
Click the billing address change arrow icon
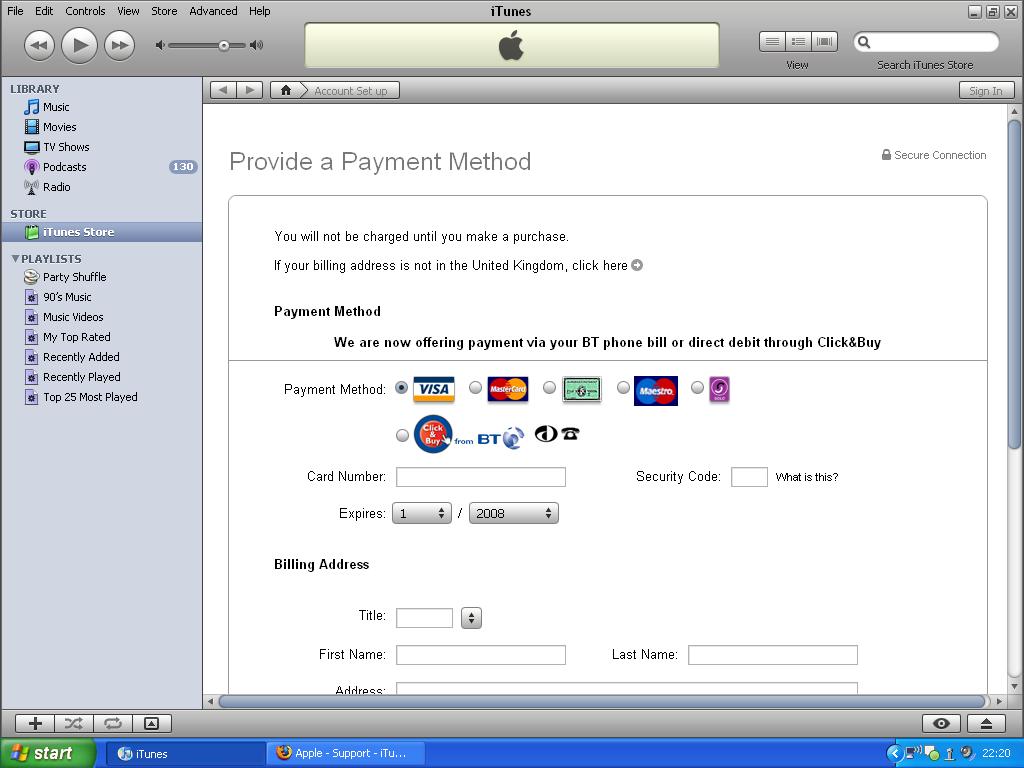pos(637,265)
